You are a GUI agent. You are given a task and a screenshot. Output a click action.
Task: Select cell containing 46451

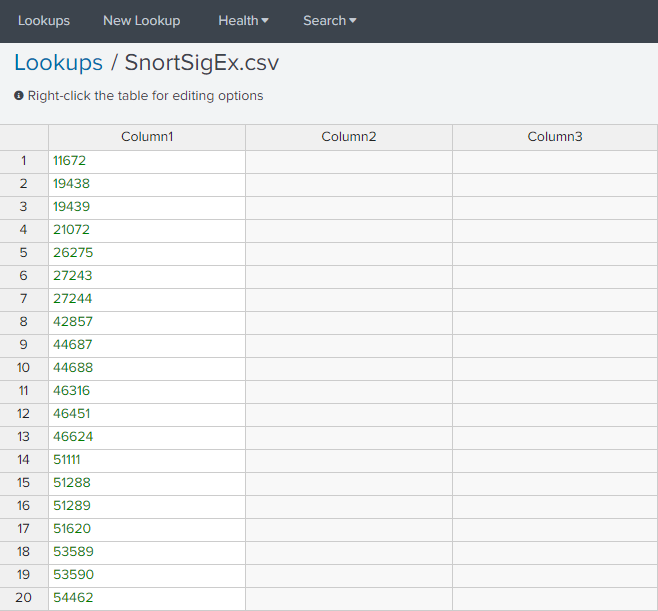point(147,415)
